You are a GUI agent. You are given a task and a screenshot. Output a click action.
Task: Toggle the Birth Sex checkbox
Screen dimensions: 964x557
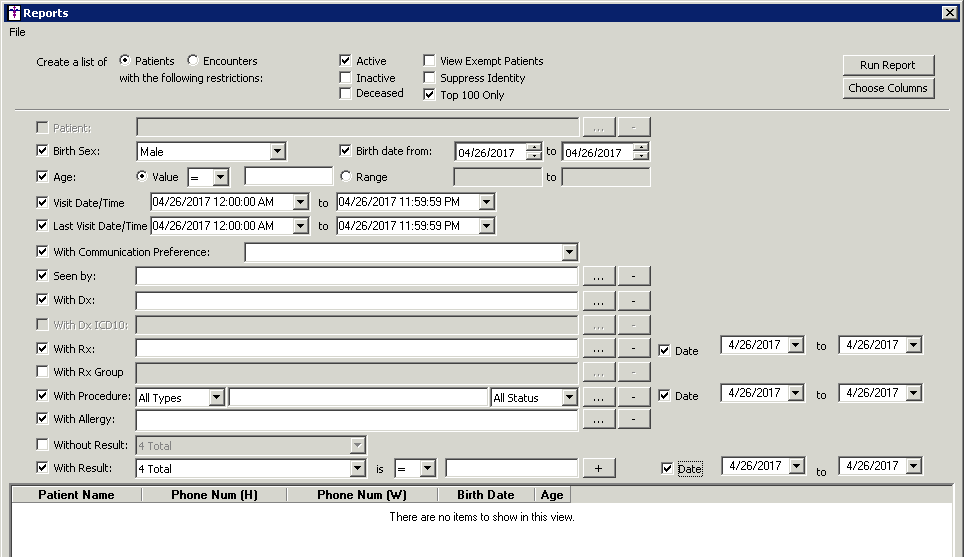coord(42,151)
